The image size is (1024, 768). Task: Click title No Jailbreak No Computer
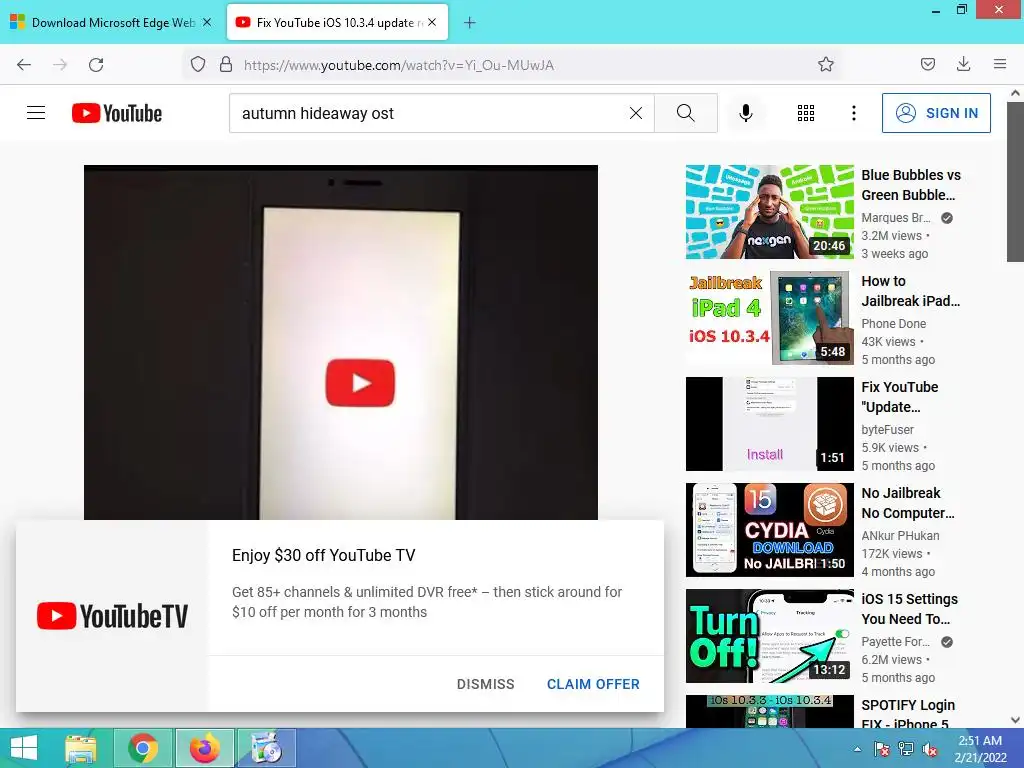point(908,503)
